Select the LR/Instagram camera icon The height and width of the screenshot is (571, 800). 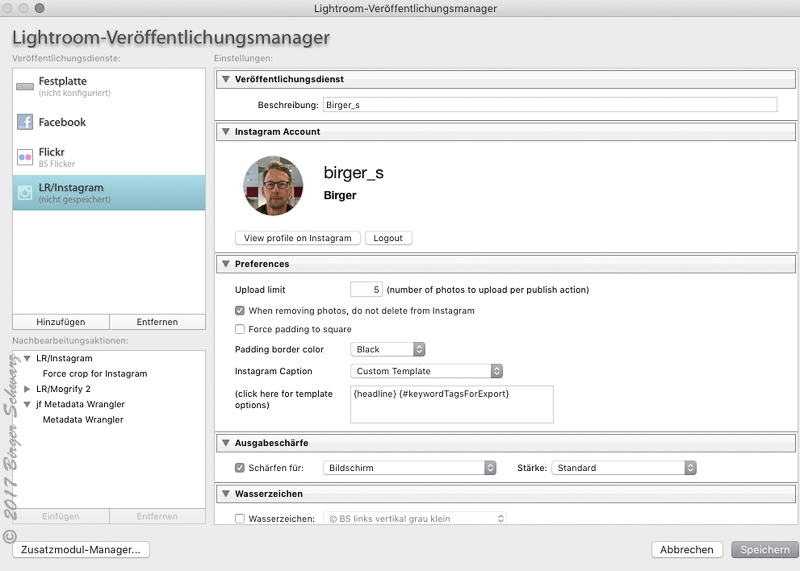25,192
